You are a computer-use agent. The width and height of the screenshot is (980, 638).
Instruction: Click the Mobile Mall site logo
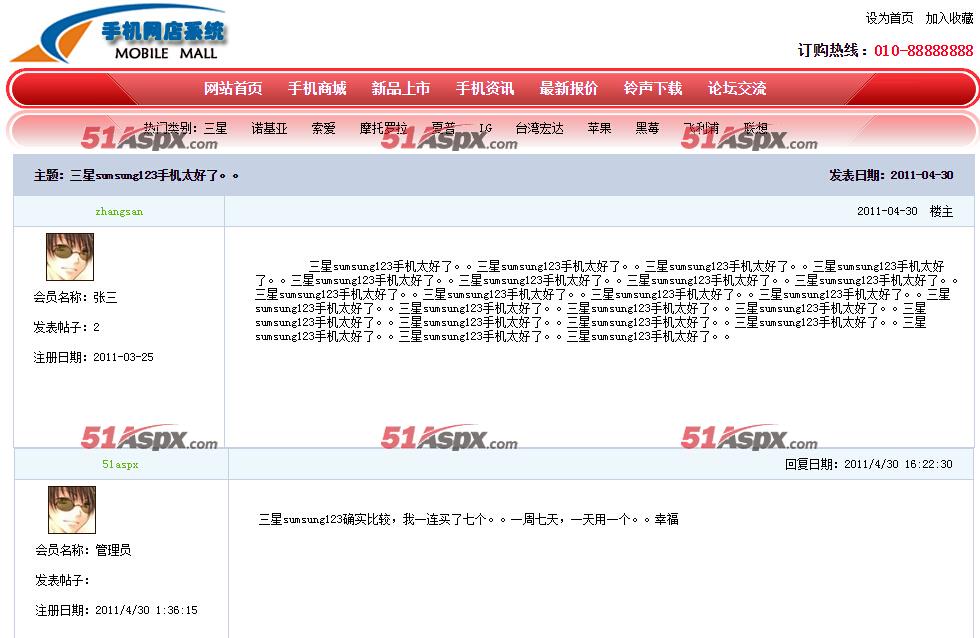pos(119,34)
